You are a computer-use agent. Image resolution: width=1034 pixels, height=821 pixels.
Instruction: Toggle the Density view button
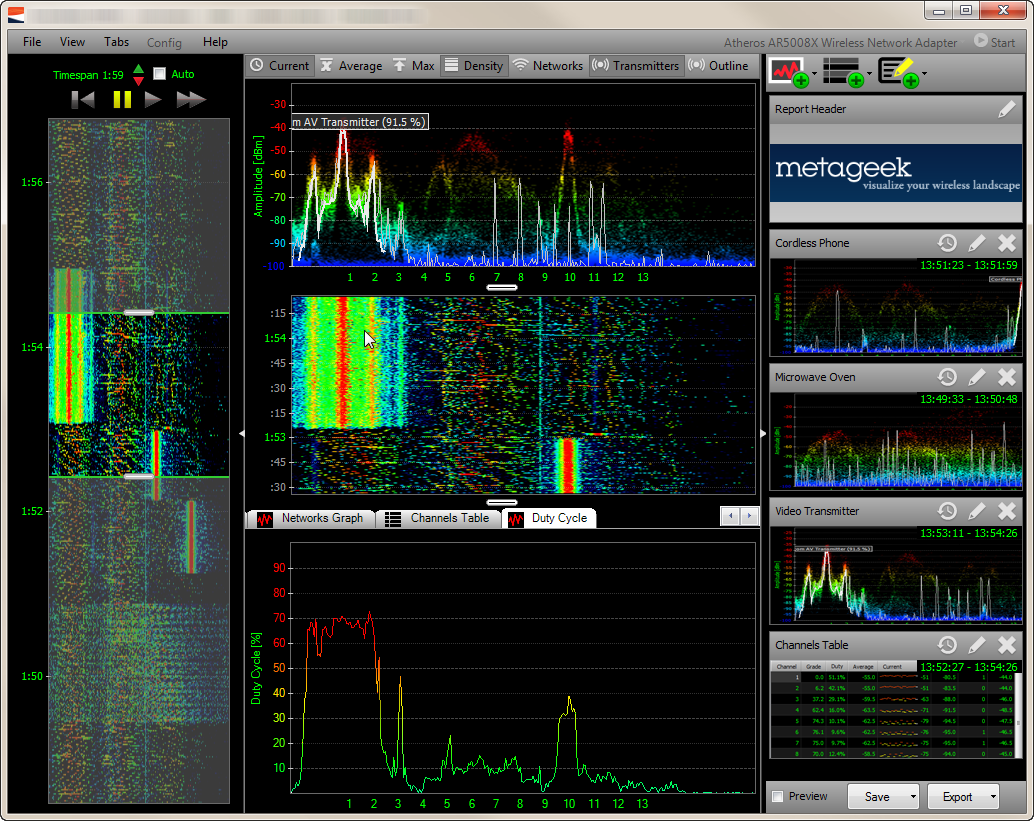473,66
